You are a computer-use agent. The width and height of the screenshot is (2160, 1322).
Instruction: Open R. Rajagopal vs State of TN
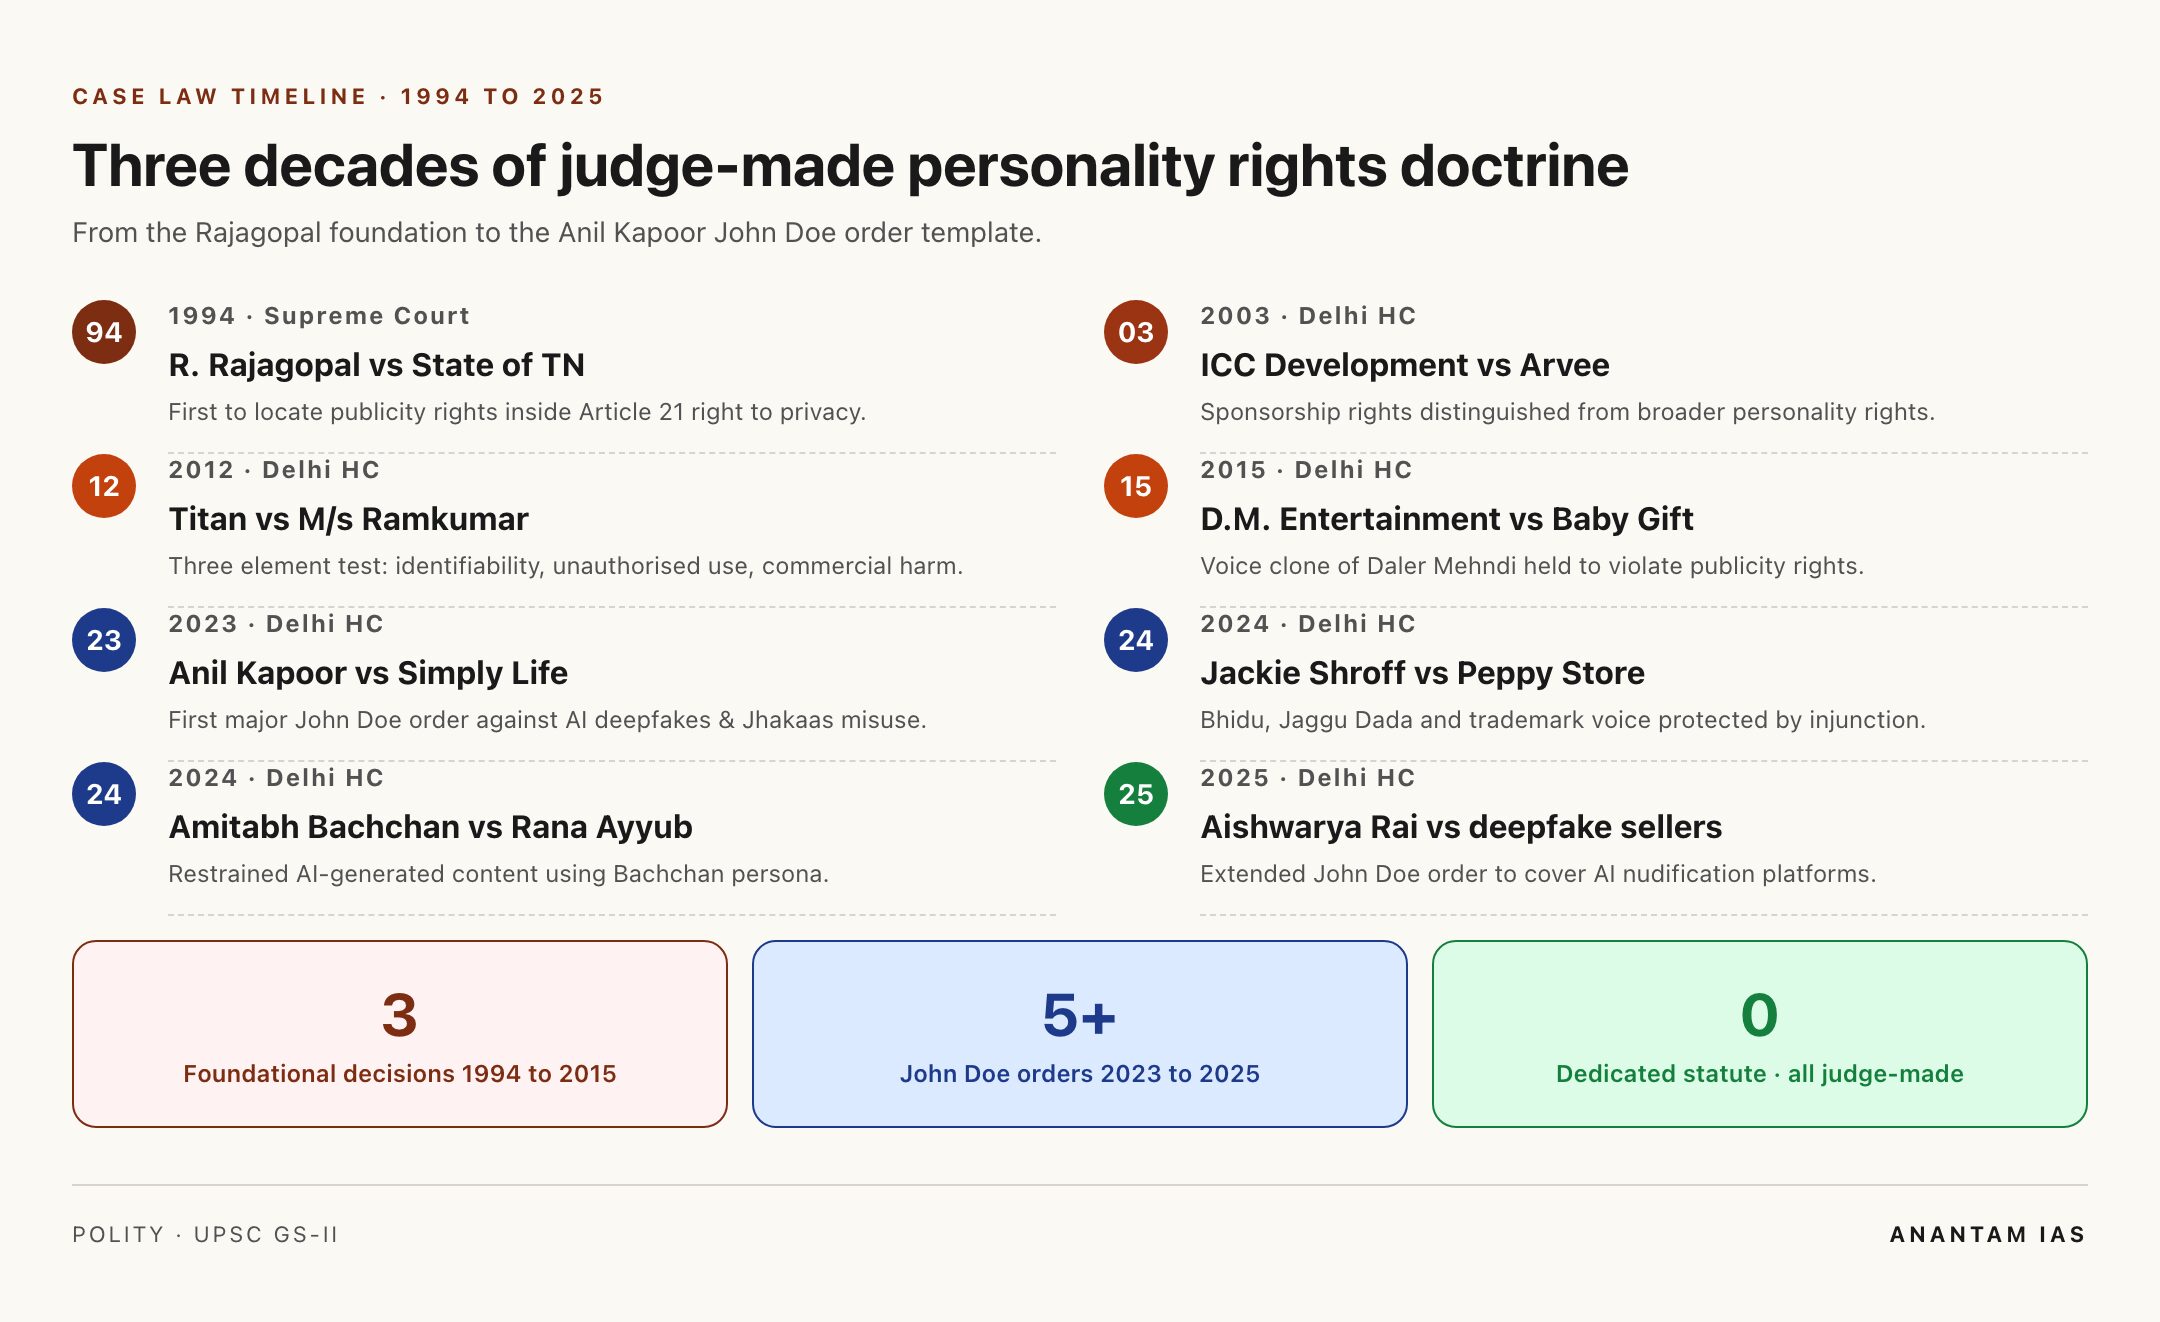coord(376,365)
